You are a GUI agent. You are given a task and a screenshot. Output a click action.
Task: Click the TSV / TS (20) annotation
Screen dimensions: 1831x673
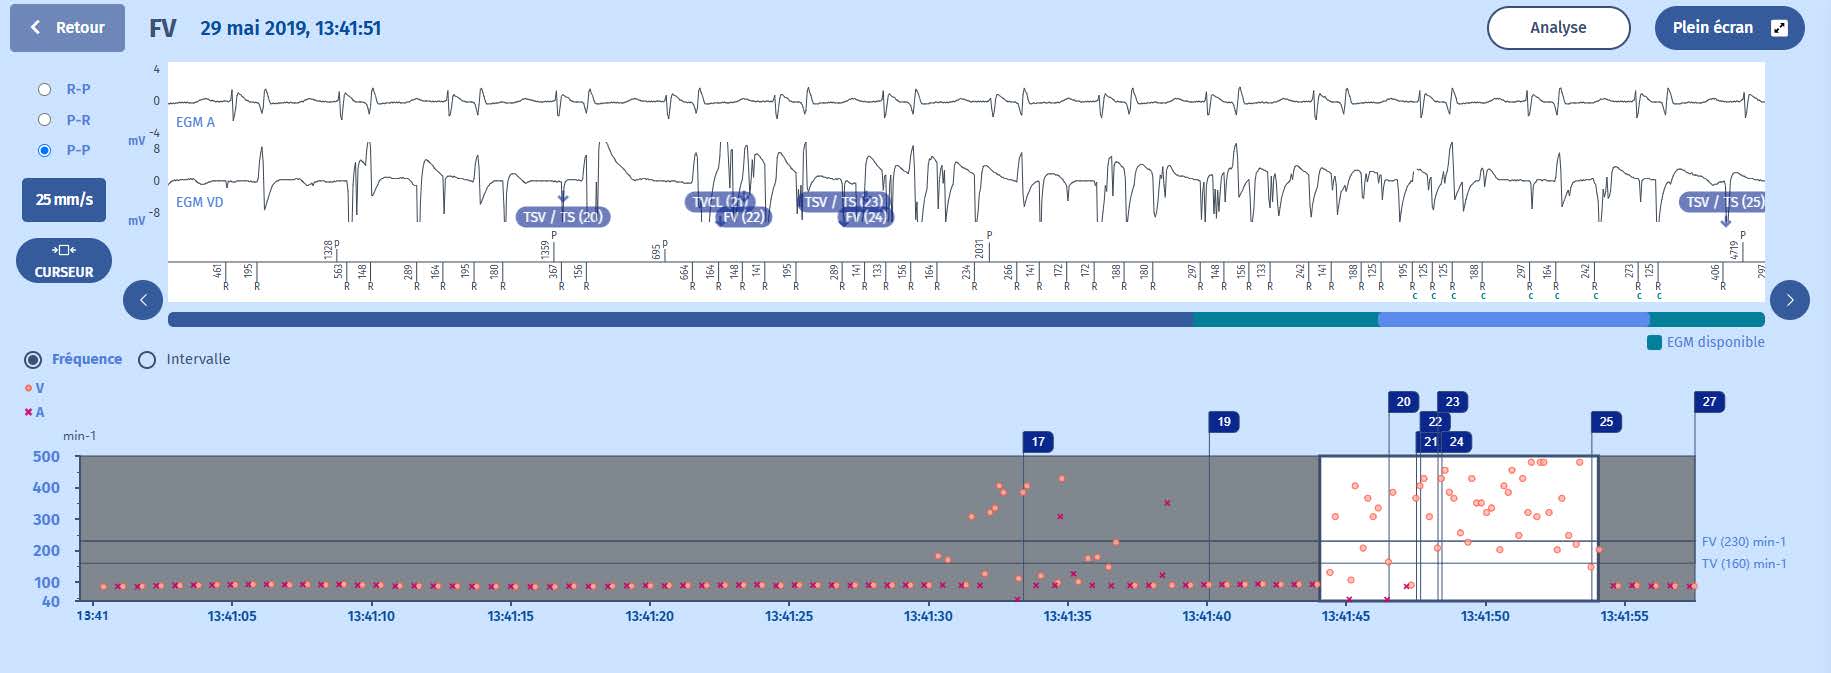tap(563, 217)
